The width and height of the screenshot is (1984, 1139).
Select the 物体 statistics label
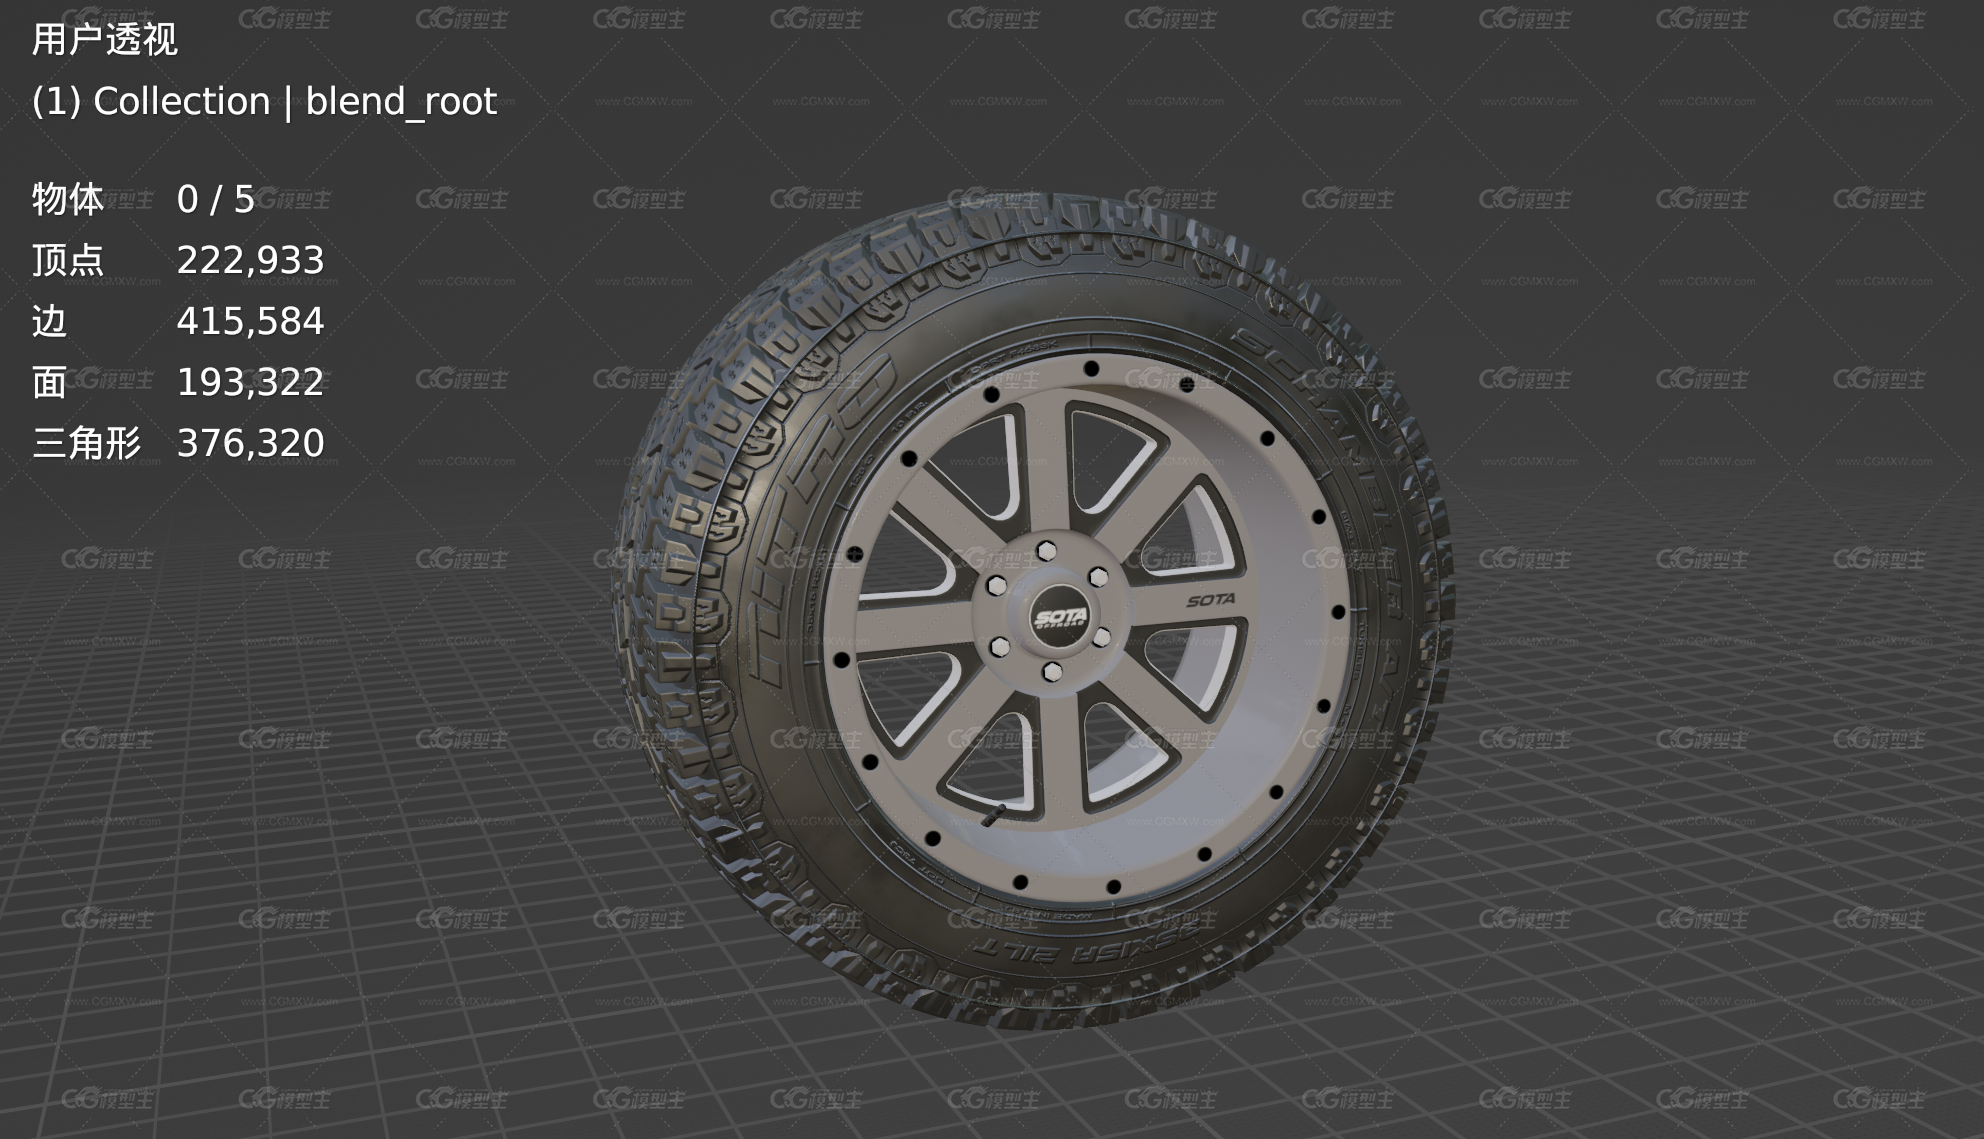[67, 199]
